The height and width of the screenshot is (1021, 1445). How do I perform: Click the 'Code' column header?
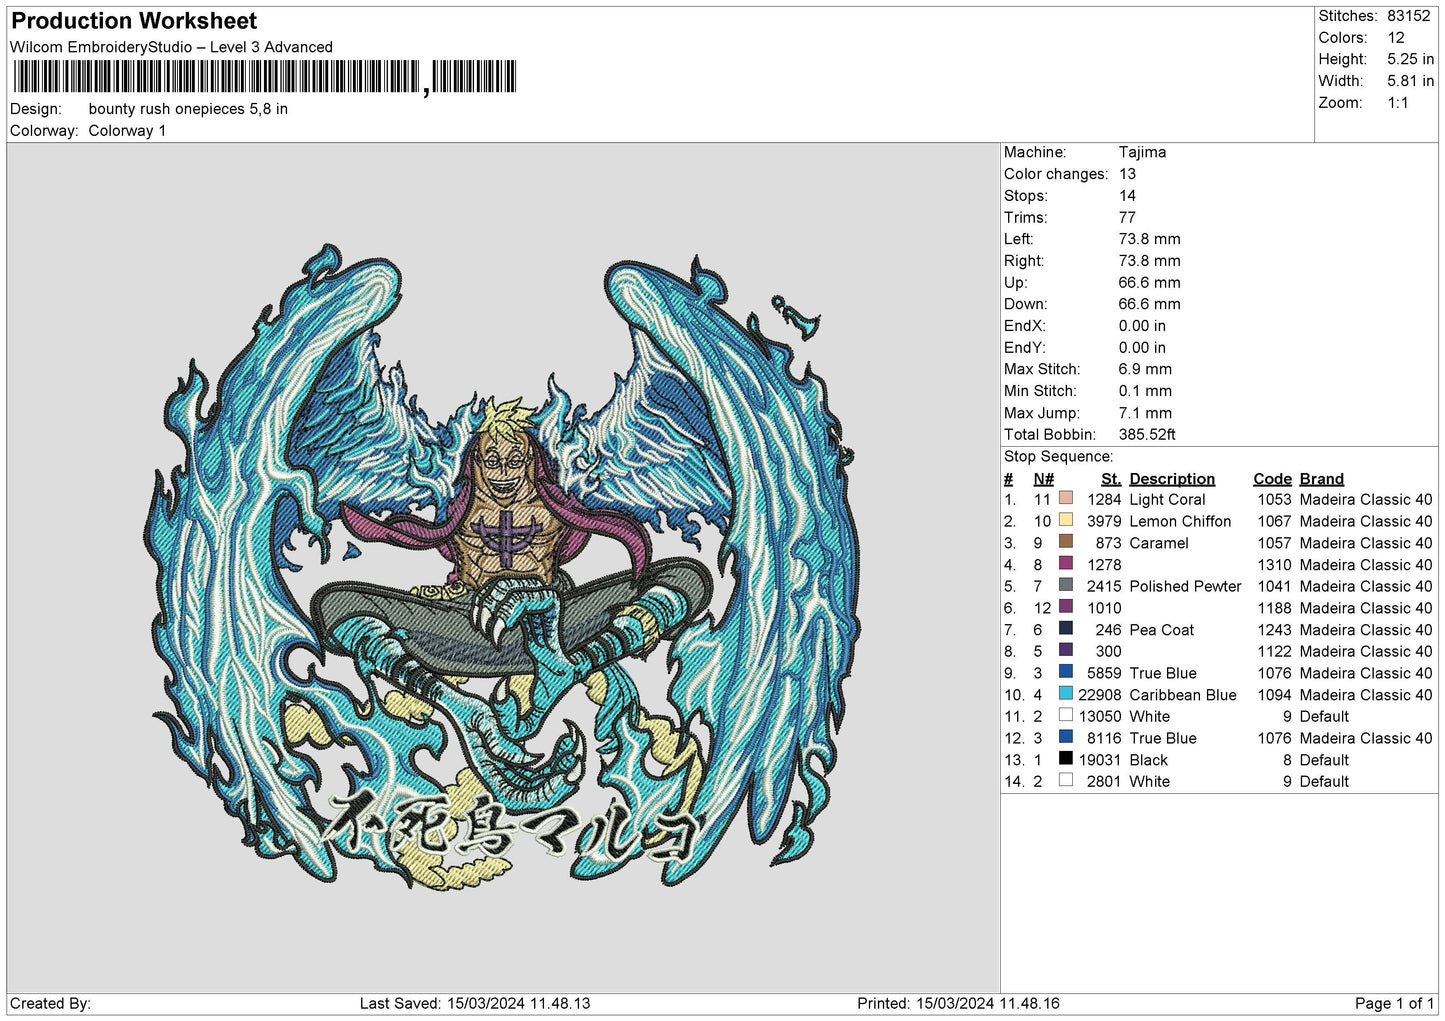coord(1272,479)
